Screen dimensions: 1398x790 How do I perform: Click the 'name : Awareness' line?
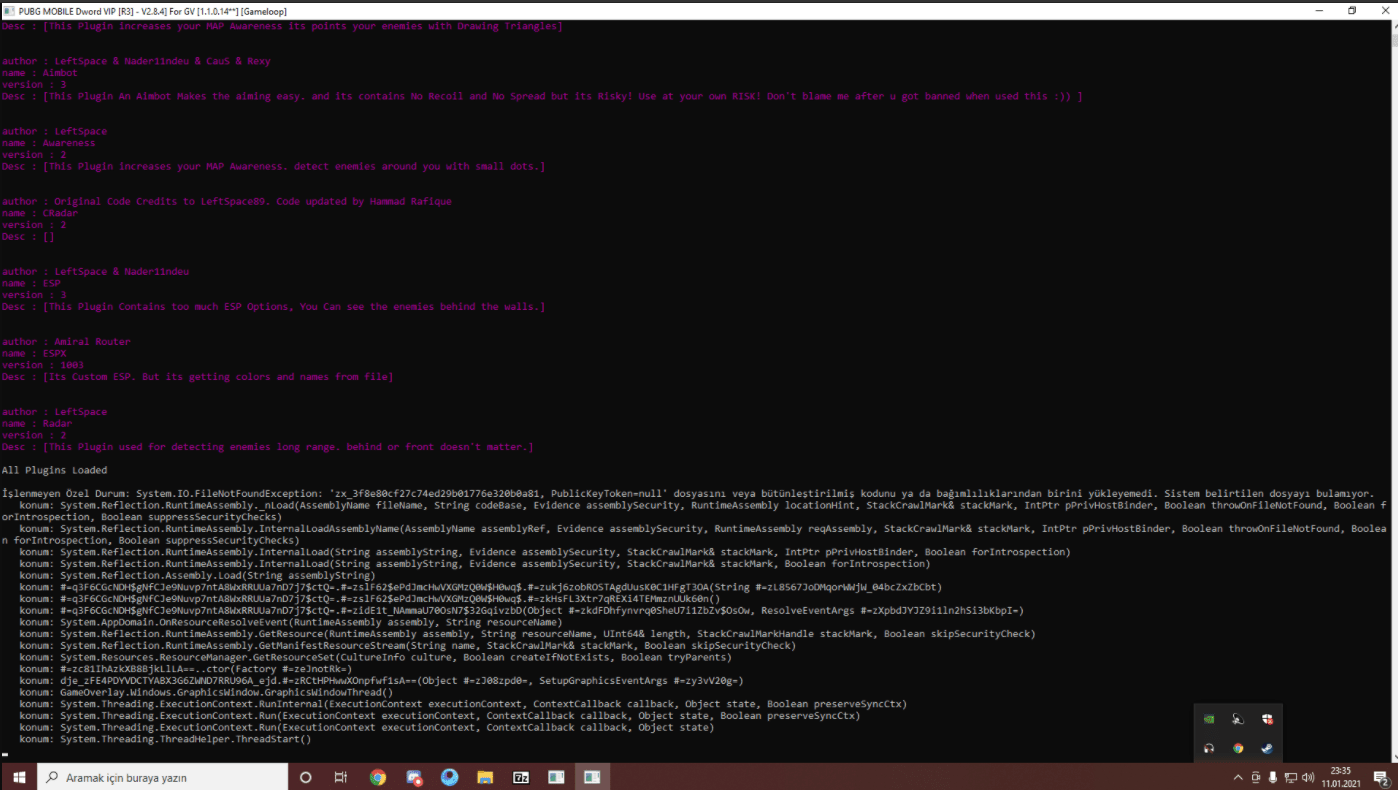[x=48, y=143]
